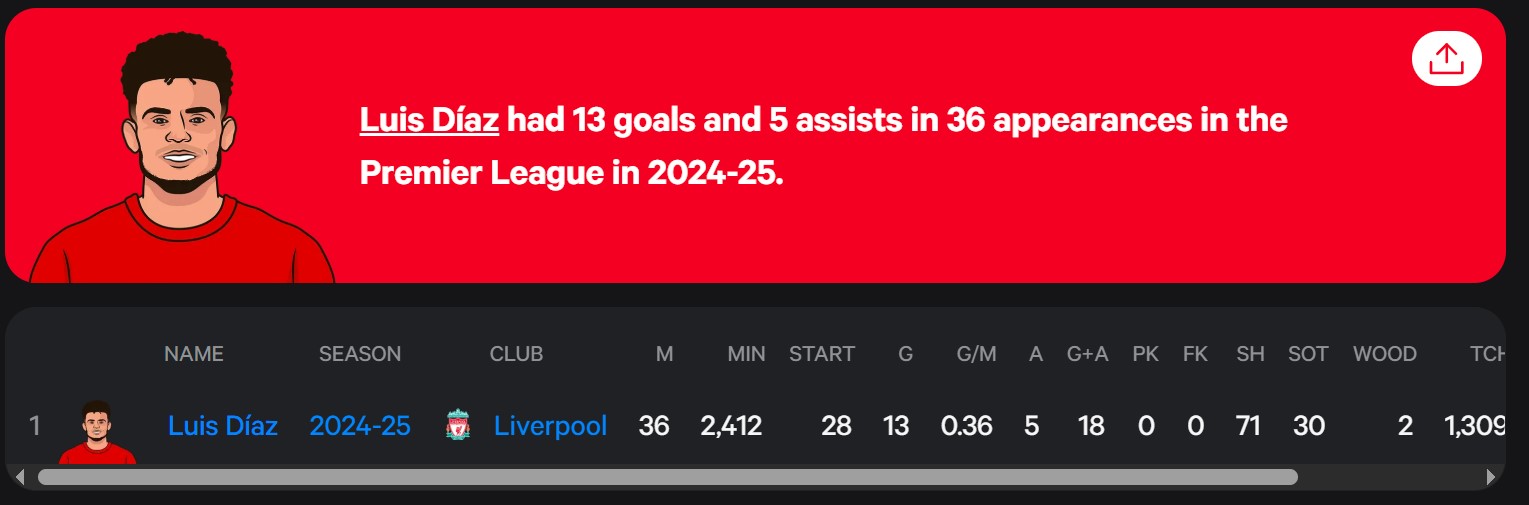Open the Liverpool club link
Image resolution: width=1529 pixels, height=505 pixels.
(x=550, y=426)
